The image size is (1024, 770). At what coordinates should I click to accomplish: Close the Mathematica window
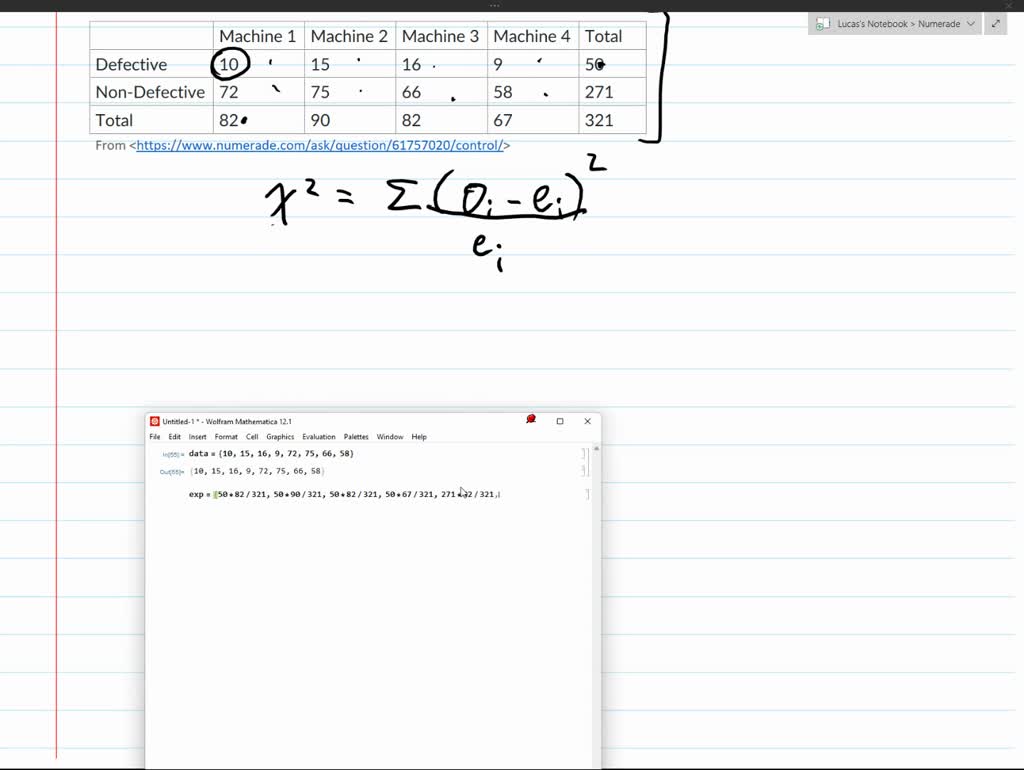[x=587, y=421]
